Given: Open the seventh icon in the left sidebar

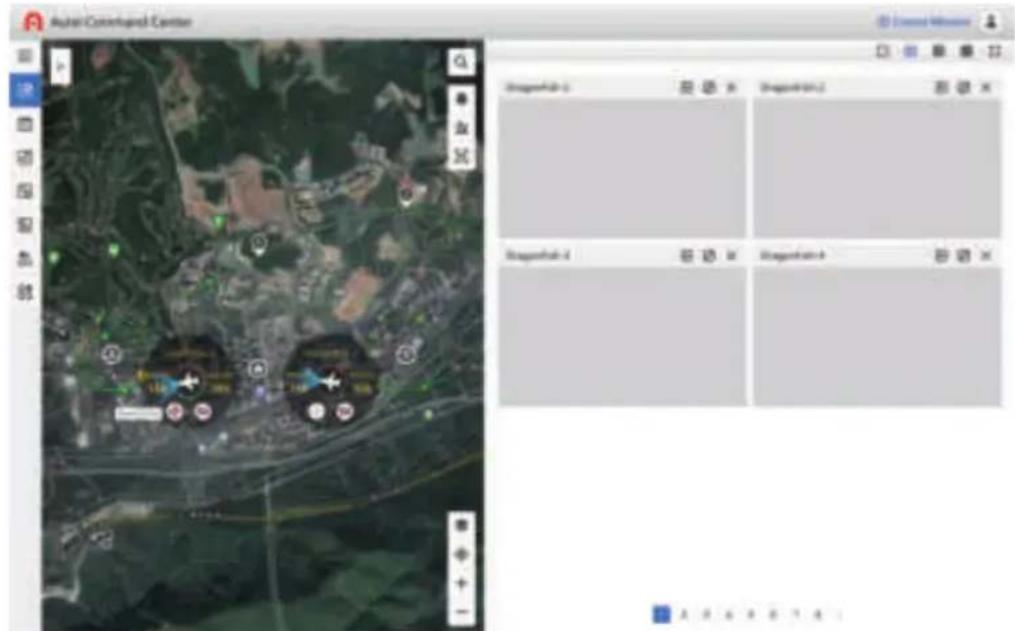Looking at the screenshot, I should pos(25,258).
